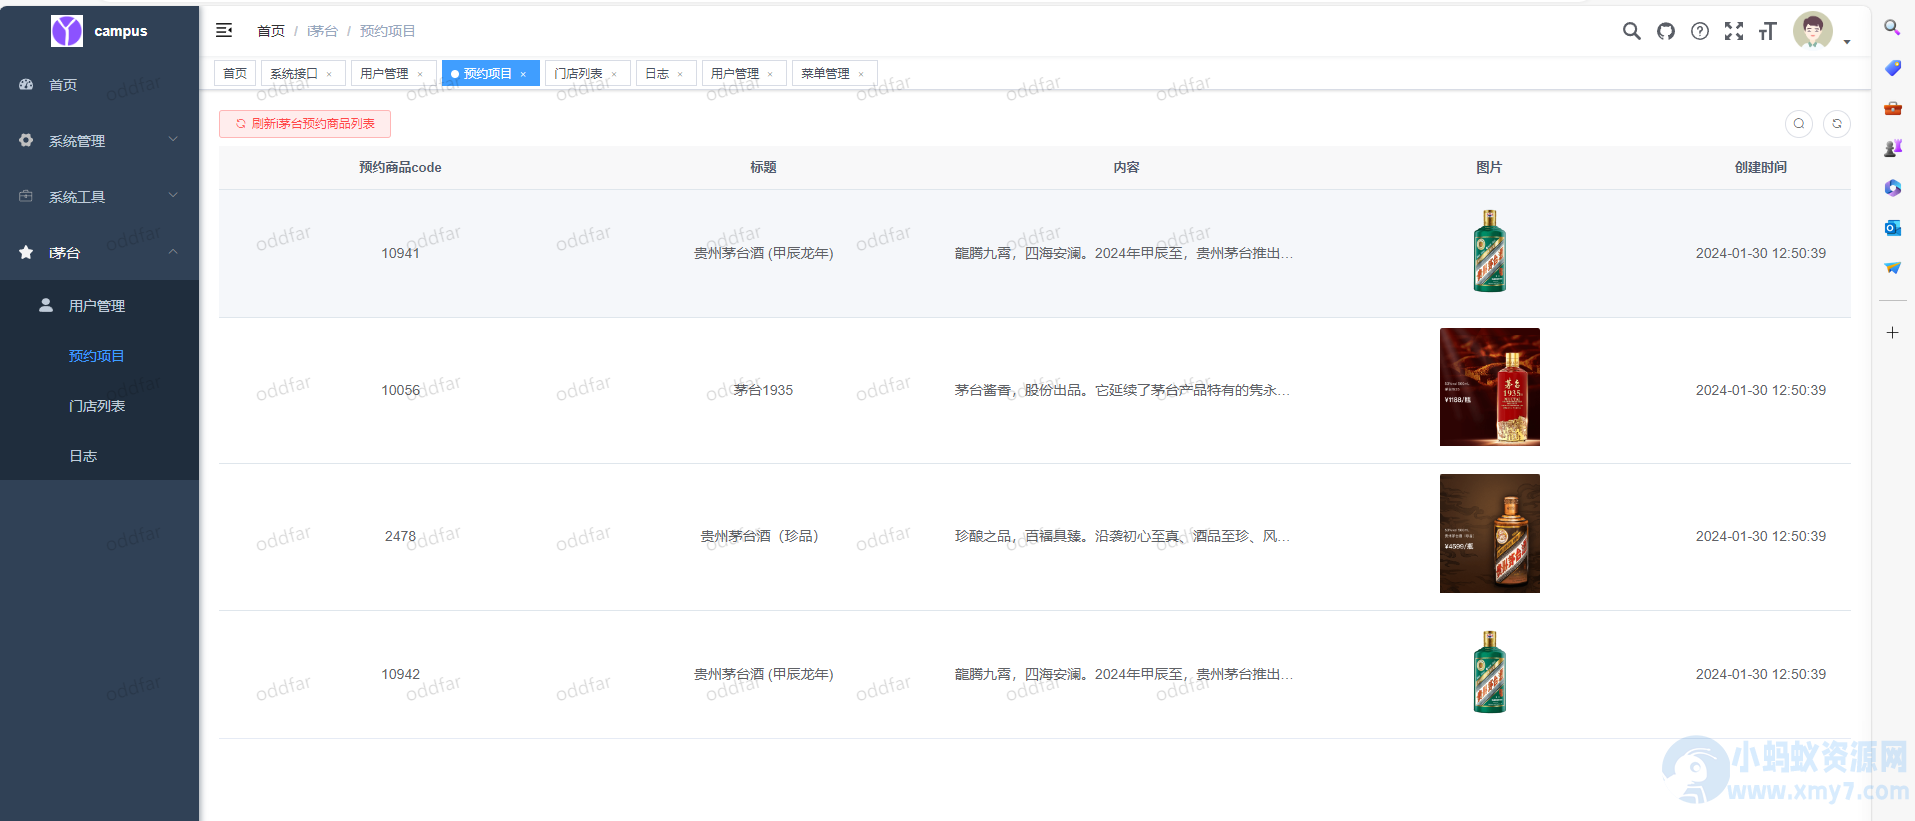Click the code cell 10941

400,253
